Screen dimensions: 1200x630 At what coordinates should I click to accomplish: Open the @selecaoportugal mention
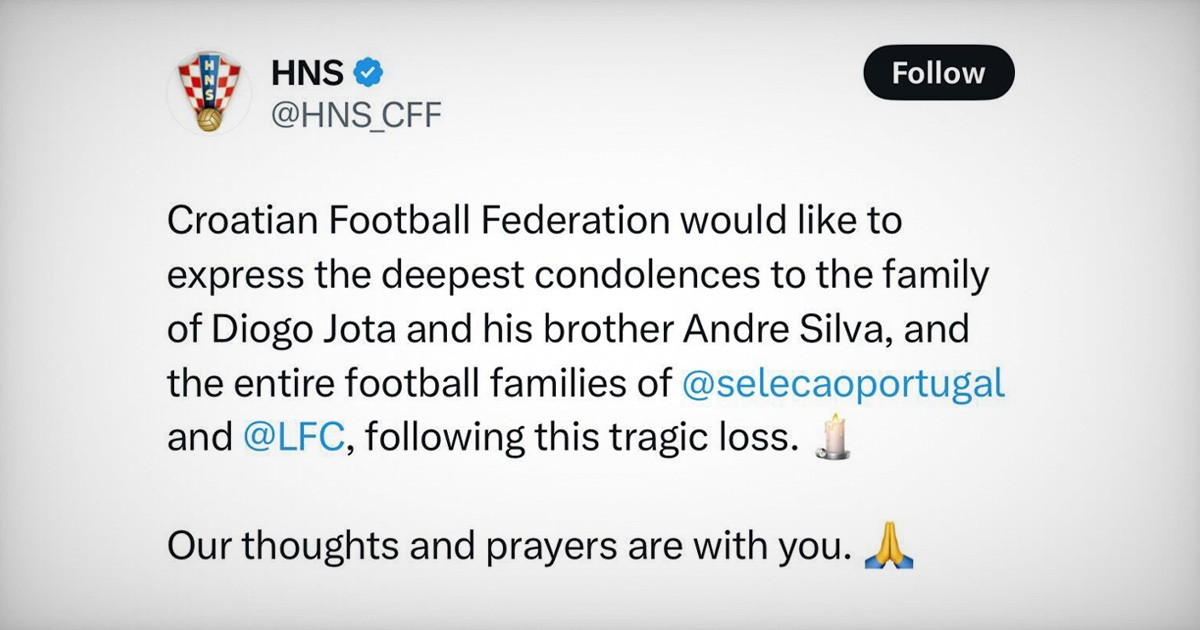(842, 384)
